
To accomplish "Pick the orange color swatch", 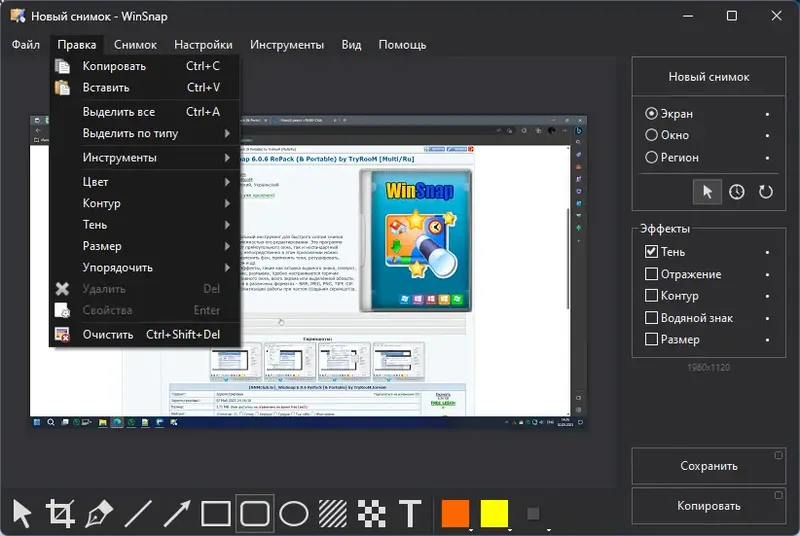I will click(455, 513).
